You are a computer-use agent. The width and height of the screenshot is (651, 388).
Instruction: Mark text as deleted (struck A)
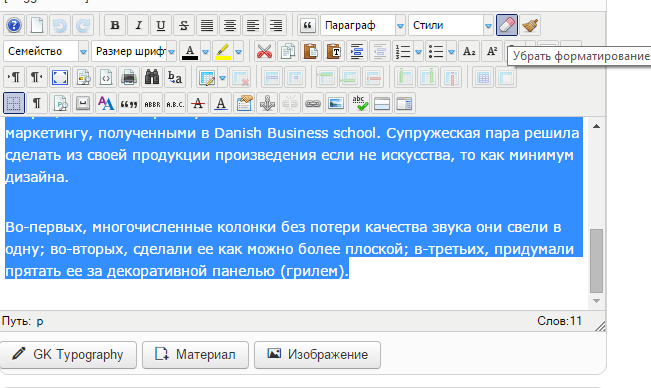click(198, 104)
